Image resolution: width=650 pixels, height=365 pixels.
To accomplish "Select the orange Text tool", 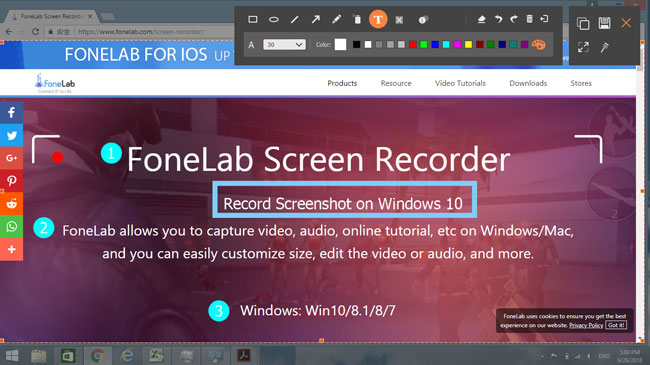I will pos(378,19).
